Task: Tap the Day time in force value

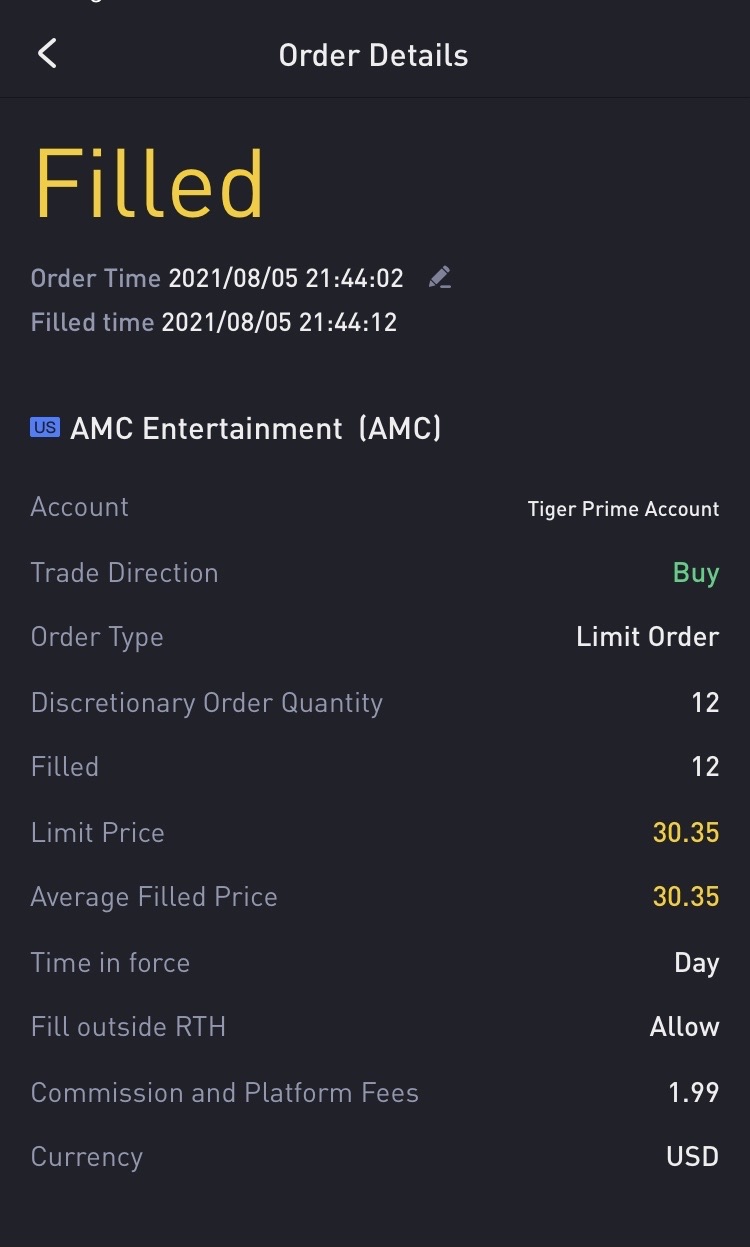Action: (696, 963)
